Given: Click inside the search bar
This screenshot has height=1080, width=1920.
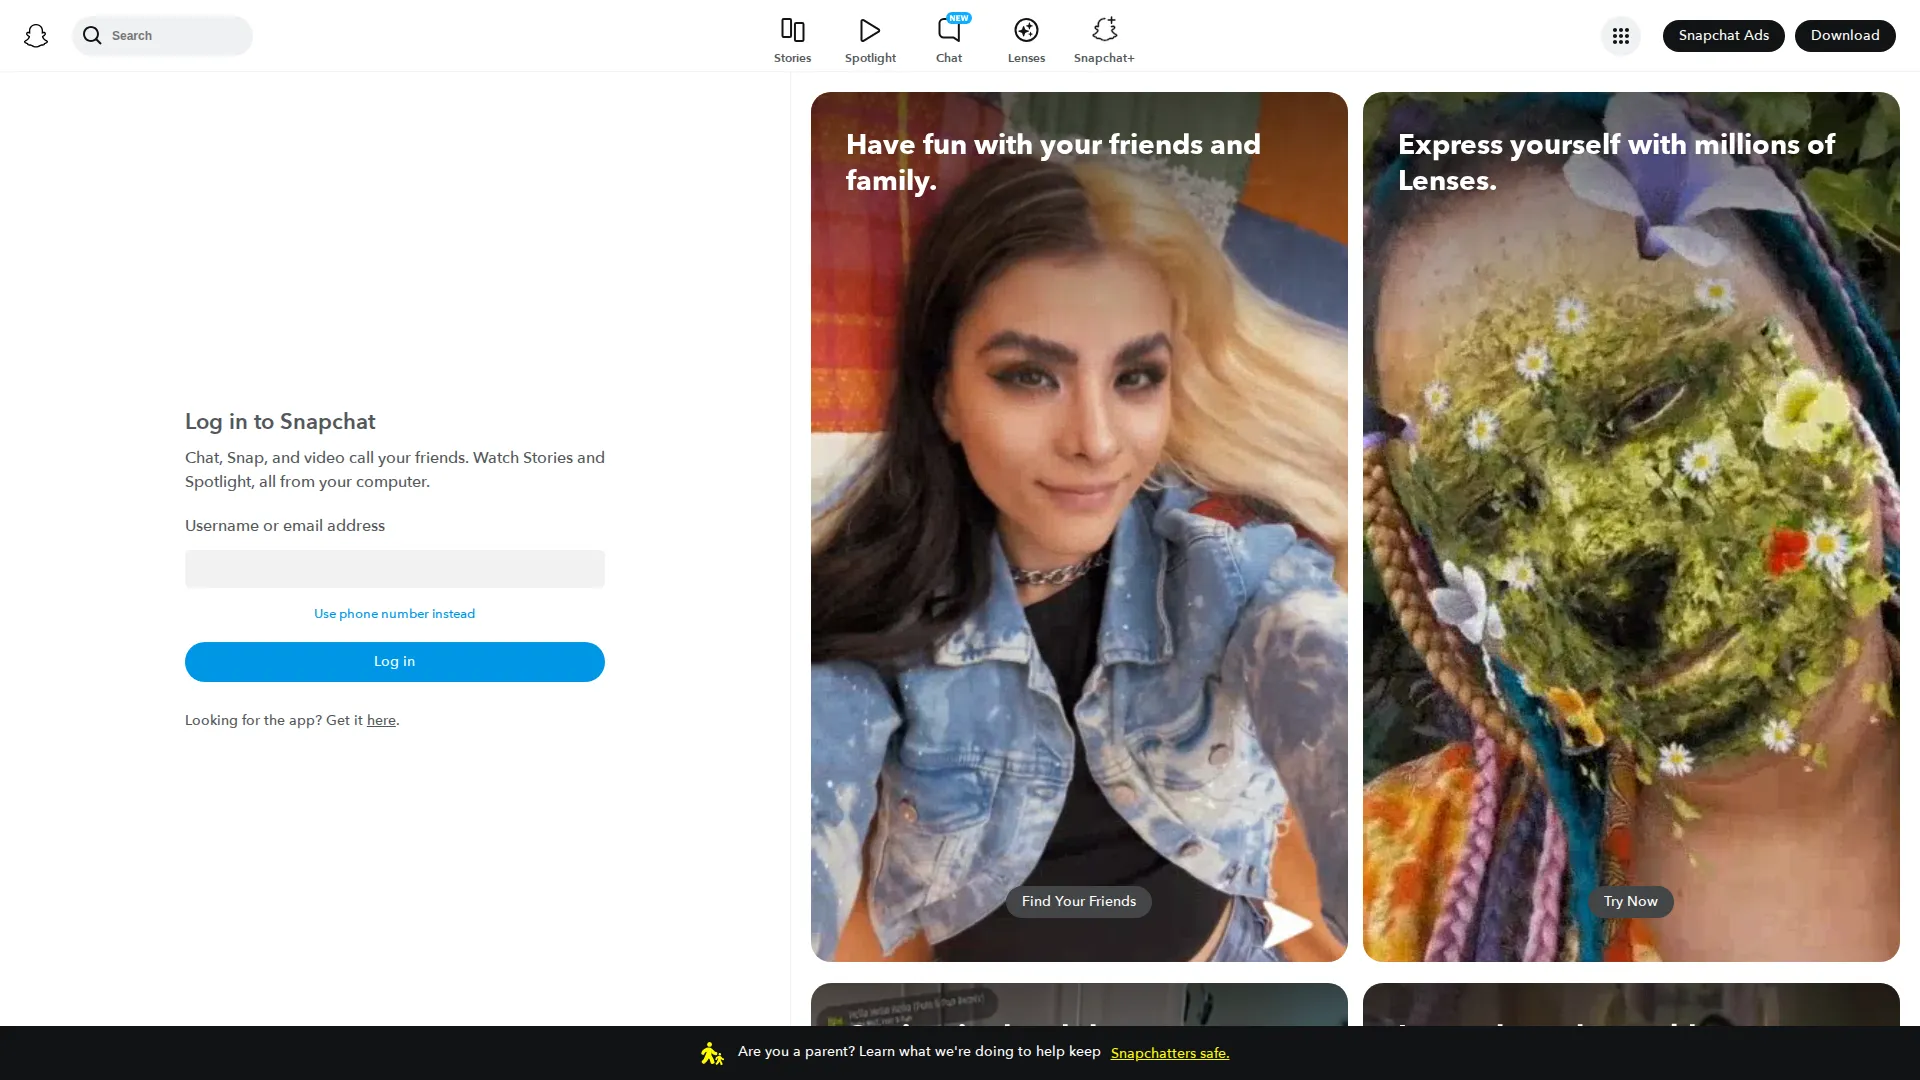Looking at the screenshot, I should (162, 35).
